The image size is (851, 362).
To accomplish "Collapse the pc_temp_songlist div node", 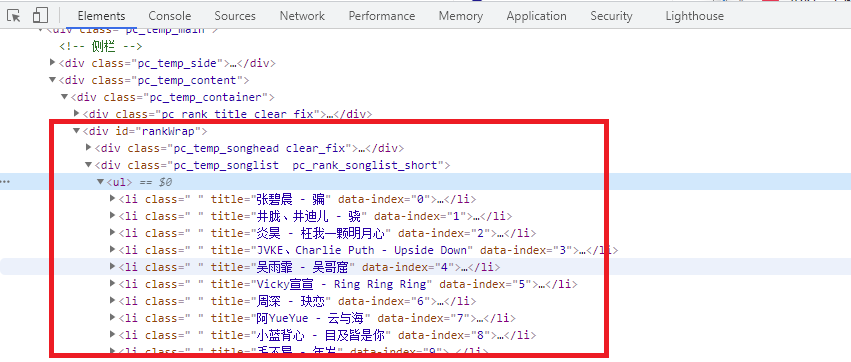I will tap(88, 165).
